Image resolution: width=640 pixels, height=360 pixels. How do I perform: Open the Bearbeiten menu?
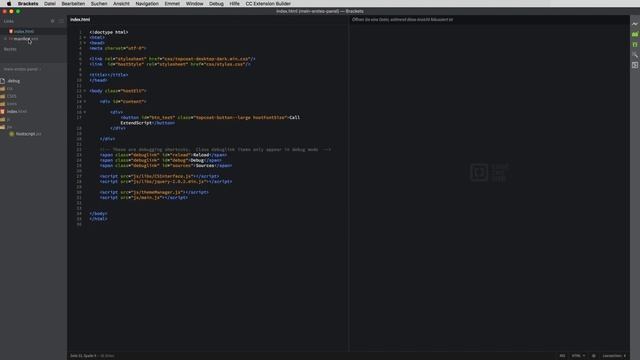73,3
